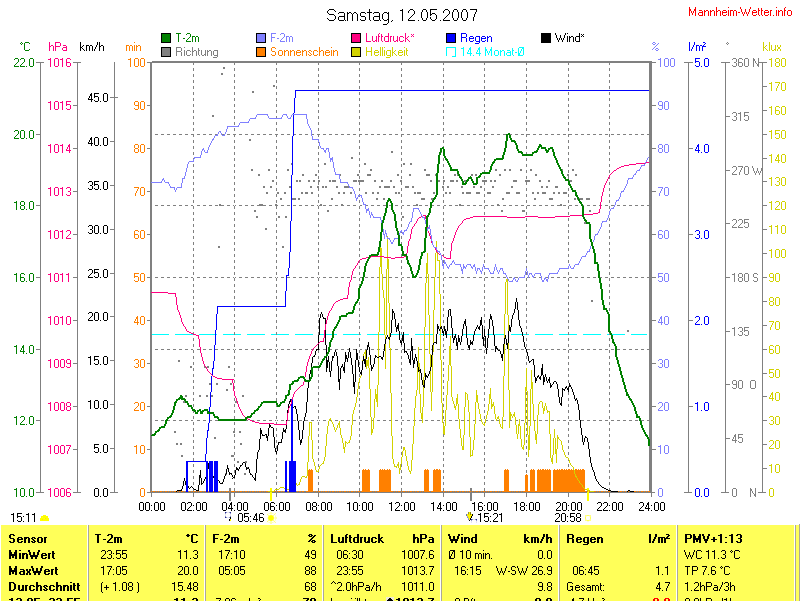Click the orange Sonnenschein legend square
The height and width of the screenshot is (601, 800).
261,51
